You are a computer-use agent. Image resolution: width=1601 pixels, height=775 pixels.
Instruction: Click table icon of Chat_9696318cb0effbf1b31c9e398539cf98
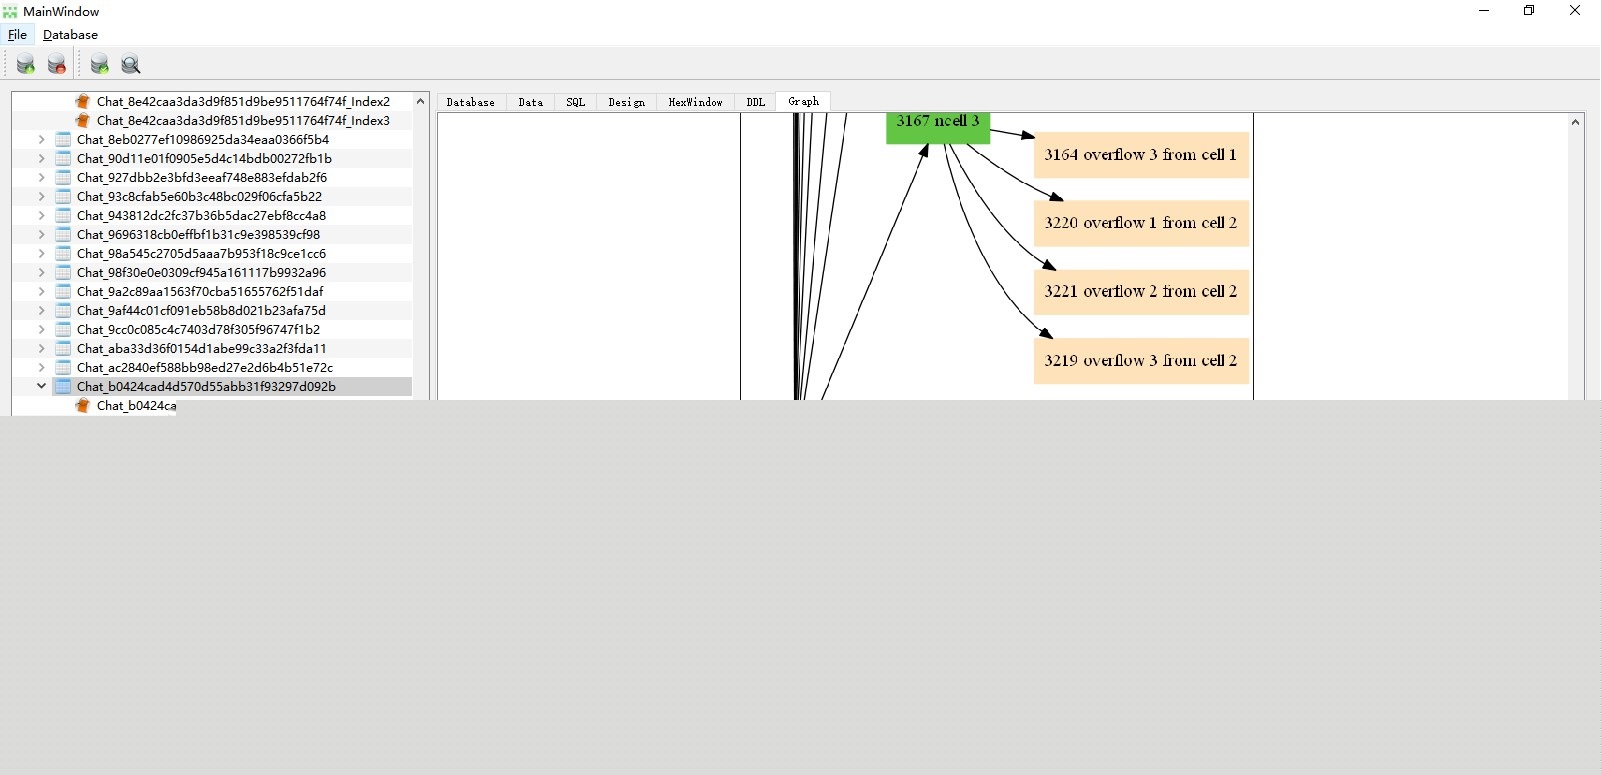63,234
